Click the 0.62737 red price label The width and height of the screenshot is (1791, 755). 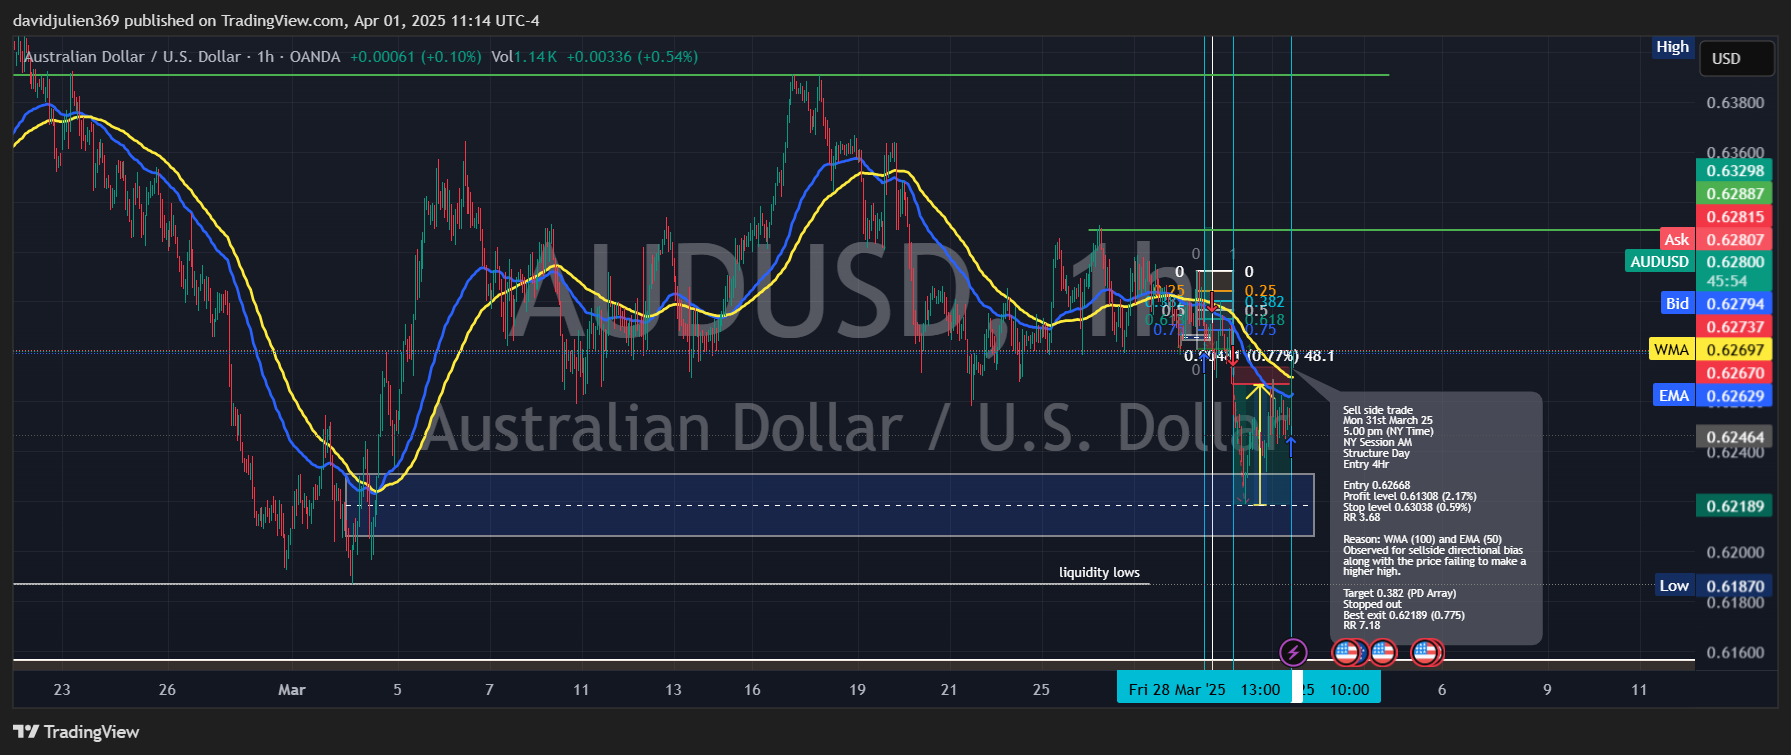pos(1735,326)
